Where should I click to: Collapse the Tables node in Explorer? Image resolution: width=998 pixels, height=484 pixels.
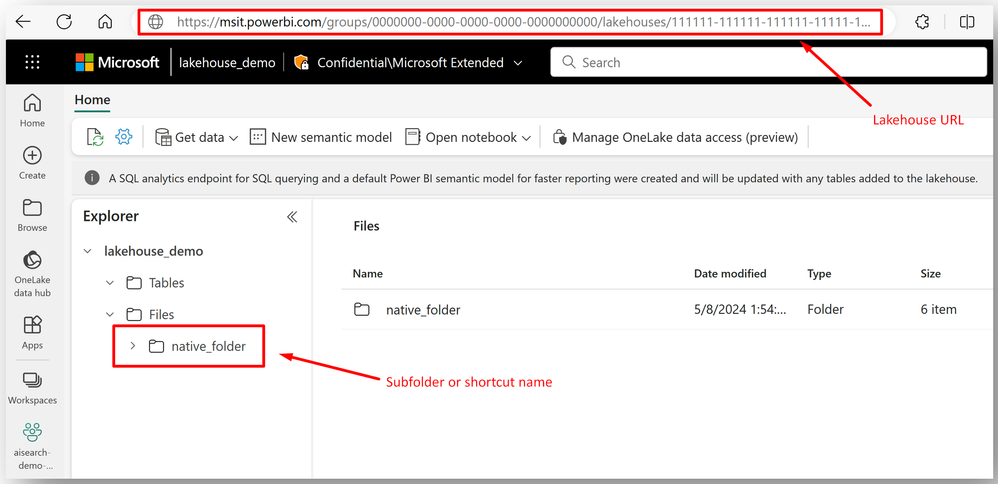110,283
